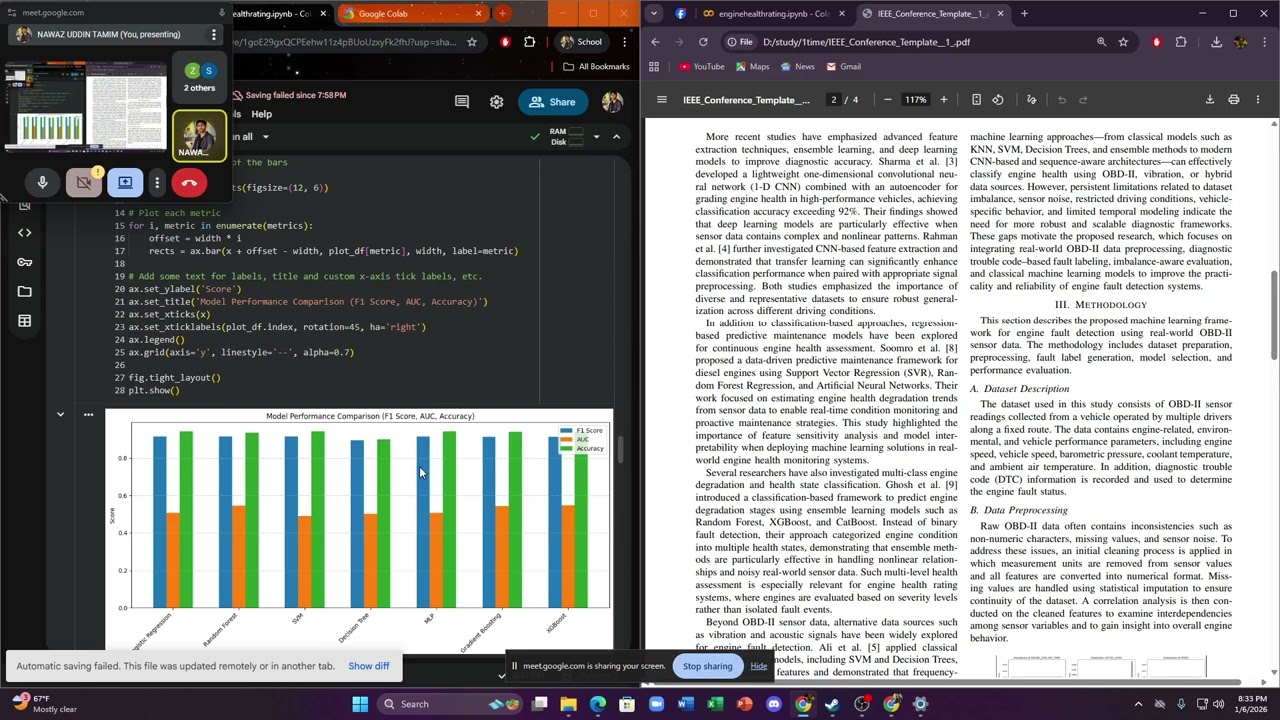This screenshot has height=720, width=1280.
Task: Open the Help menu in Colab
Action: [x=261, y=114]
